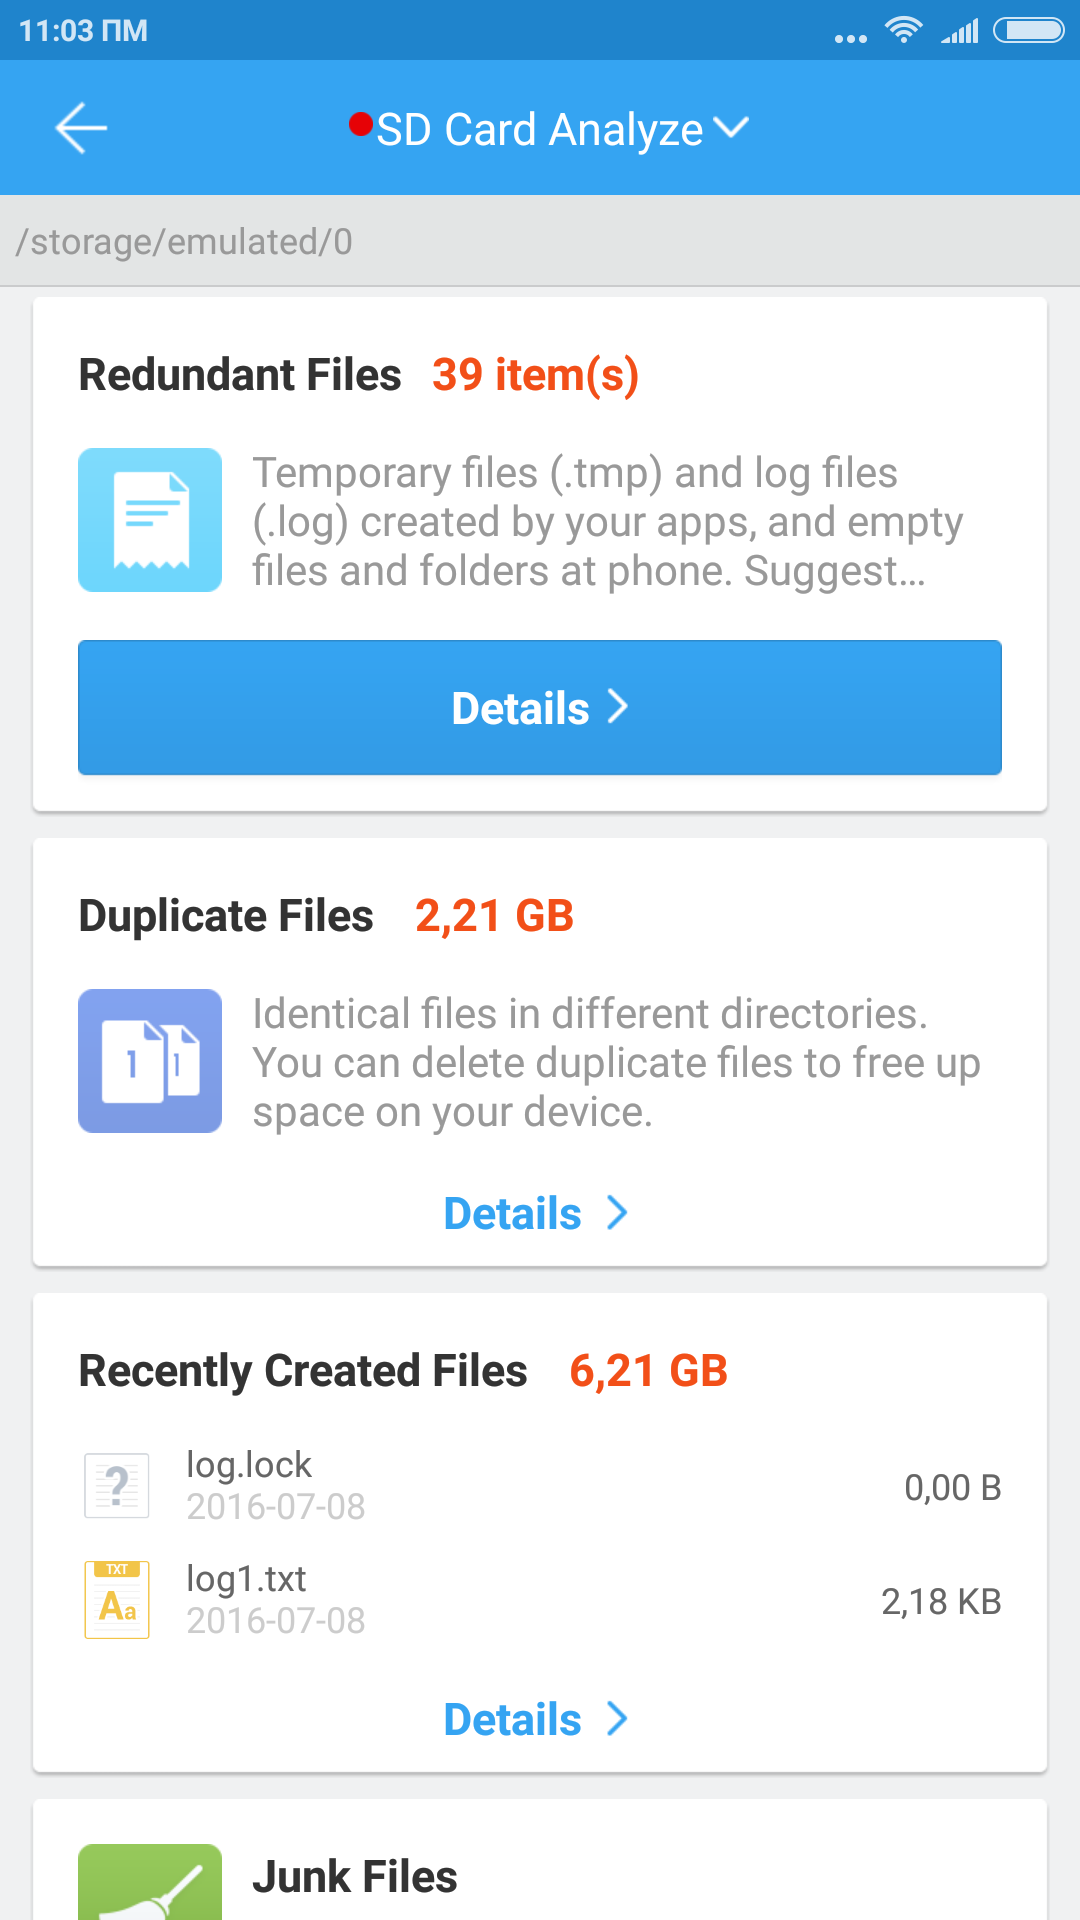This screenshot has width=1080, height=1920.
Task: Click the Duplicate Files icon
Action: 150,1061
